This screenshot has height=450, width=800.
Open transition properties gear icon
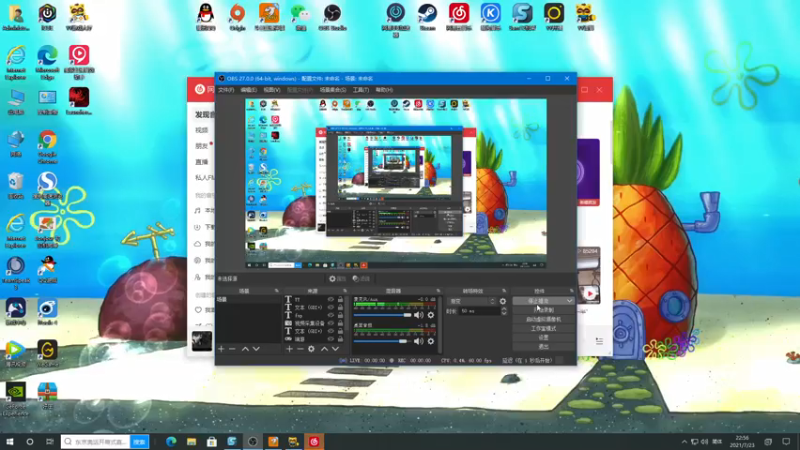point(503,301)
